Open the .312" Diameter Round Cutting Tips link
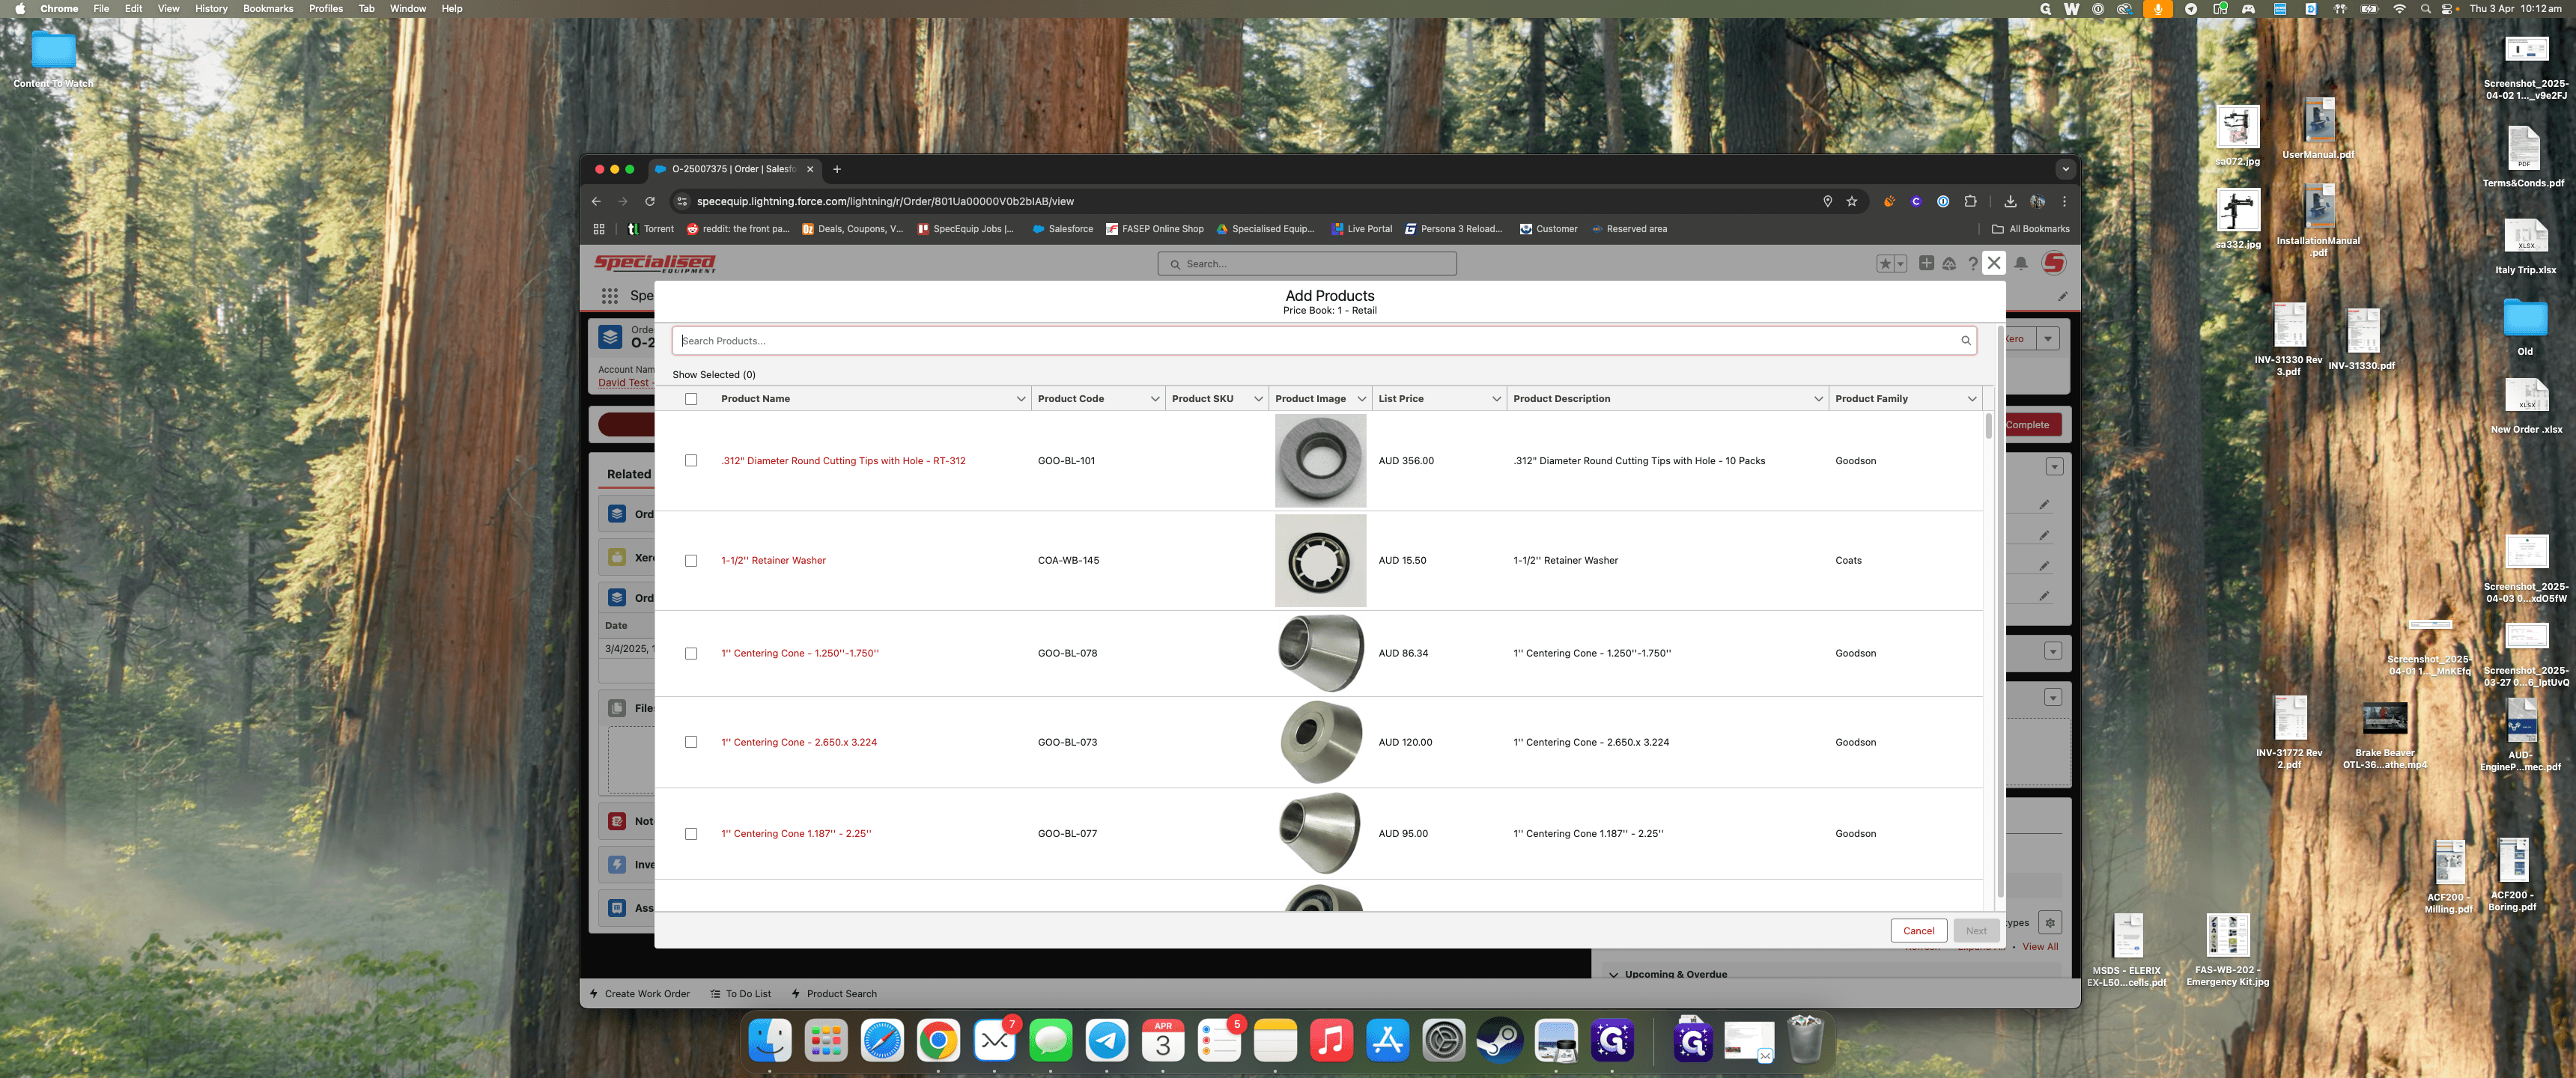 (x=843, y=461)
